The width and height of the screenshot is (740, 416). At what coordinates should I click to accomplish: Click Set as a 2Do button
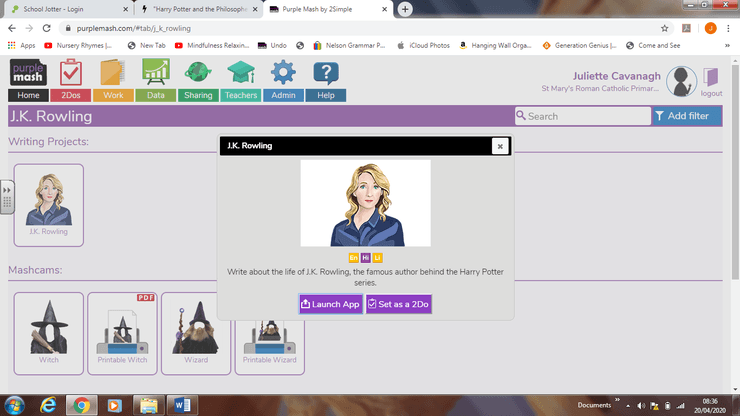pyautogui.click(x=399, y=304)
